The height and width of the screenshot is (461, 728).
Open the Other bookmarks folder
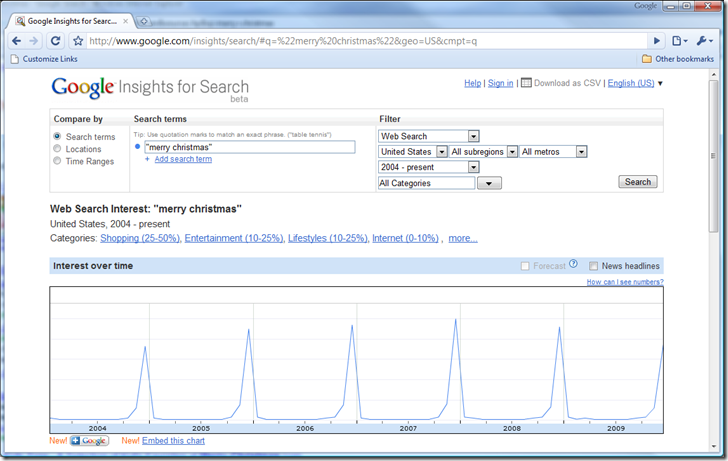pos(678,59)
